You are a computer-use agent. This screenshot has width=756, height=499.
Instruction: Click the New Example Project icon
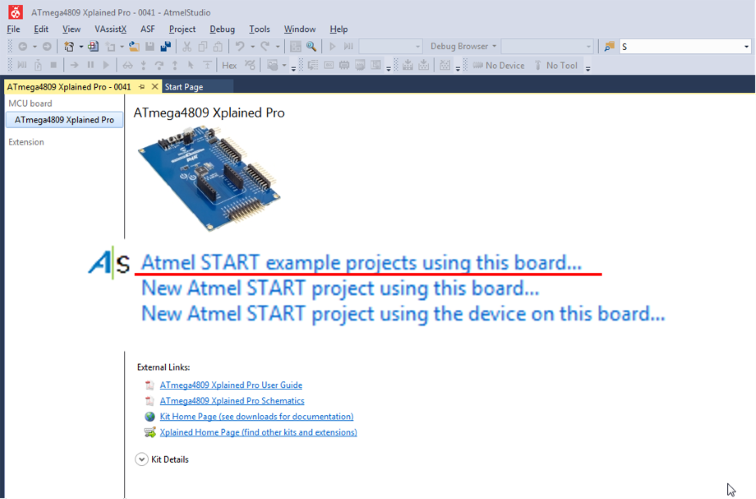93,46
